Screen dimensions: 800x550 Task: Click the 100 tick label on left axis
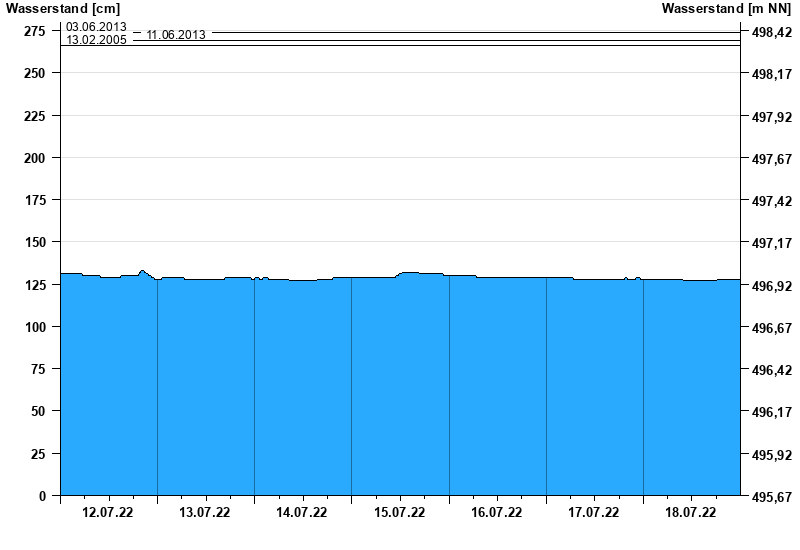(x=34, y=327)
